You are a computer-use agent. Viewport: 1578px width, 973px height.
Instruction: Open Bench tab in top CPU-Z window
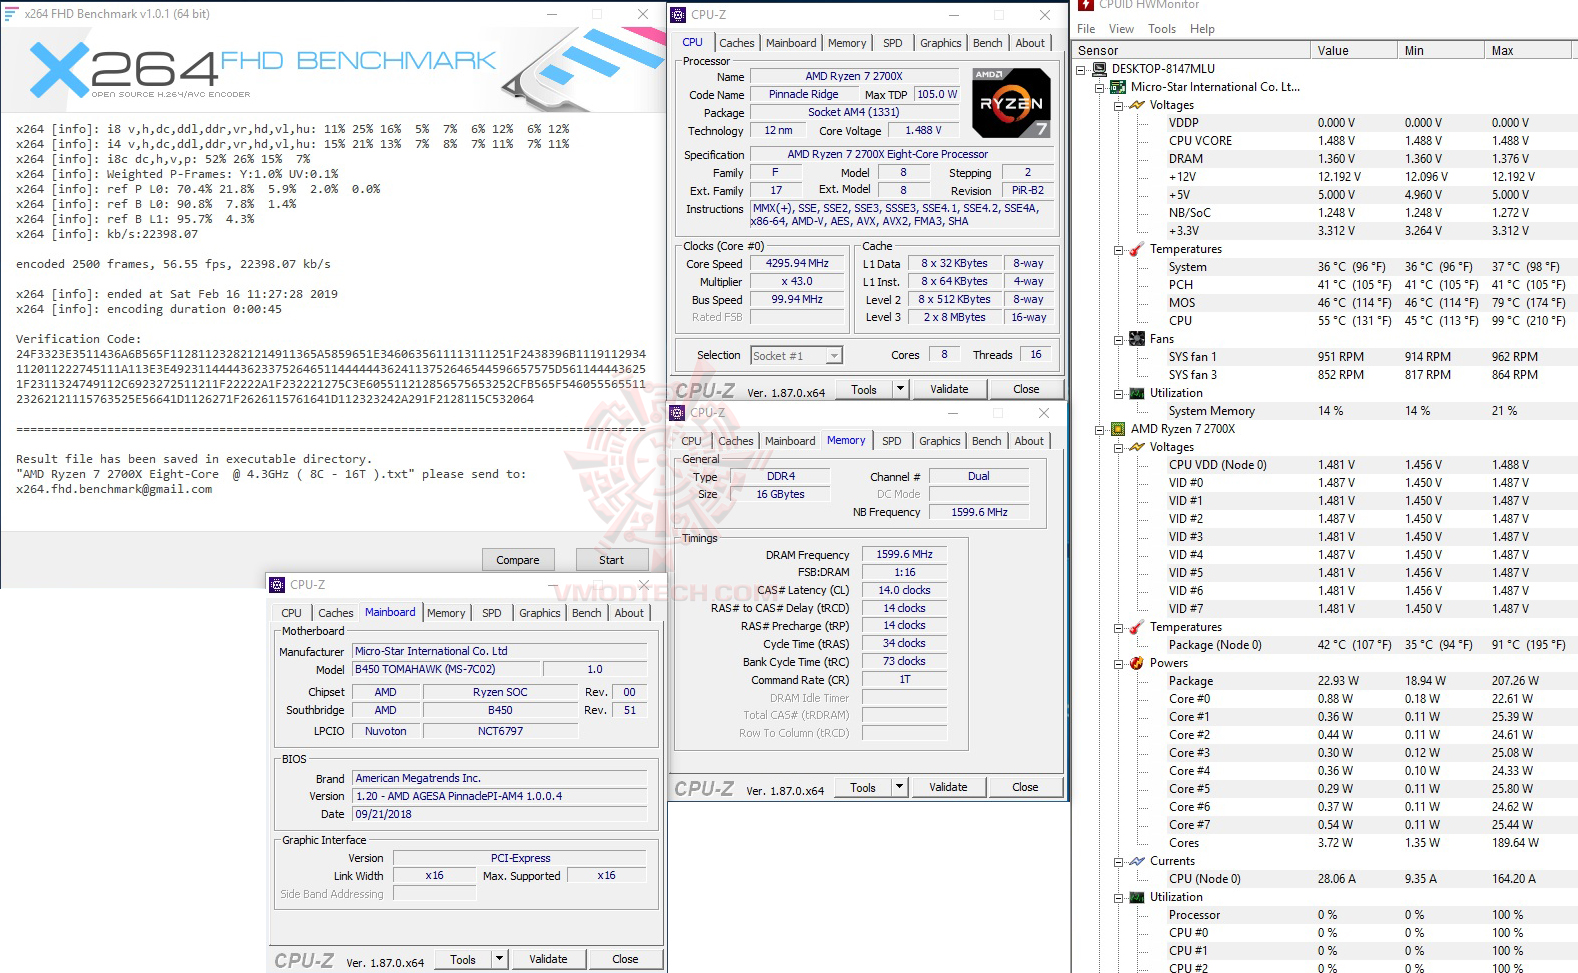tap(988, 43)
